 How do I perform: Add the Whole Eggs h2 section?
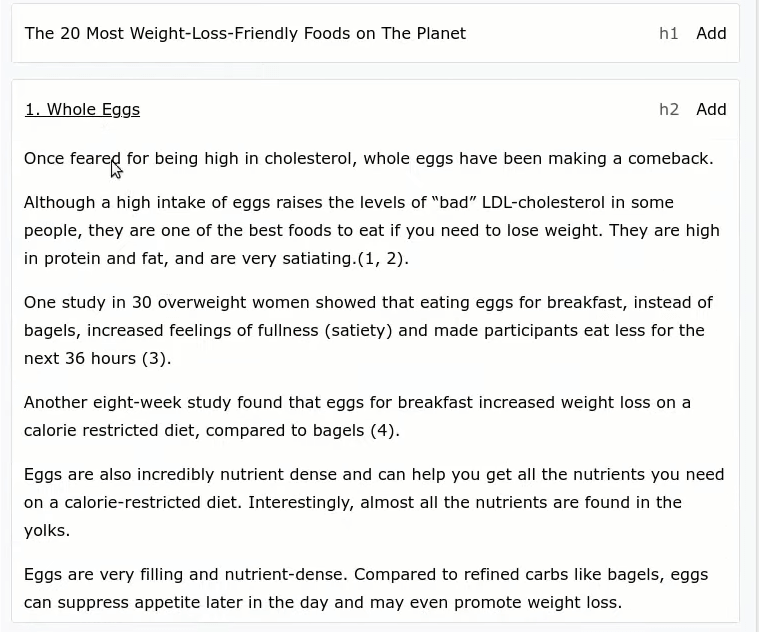(x=711, y=109)
